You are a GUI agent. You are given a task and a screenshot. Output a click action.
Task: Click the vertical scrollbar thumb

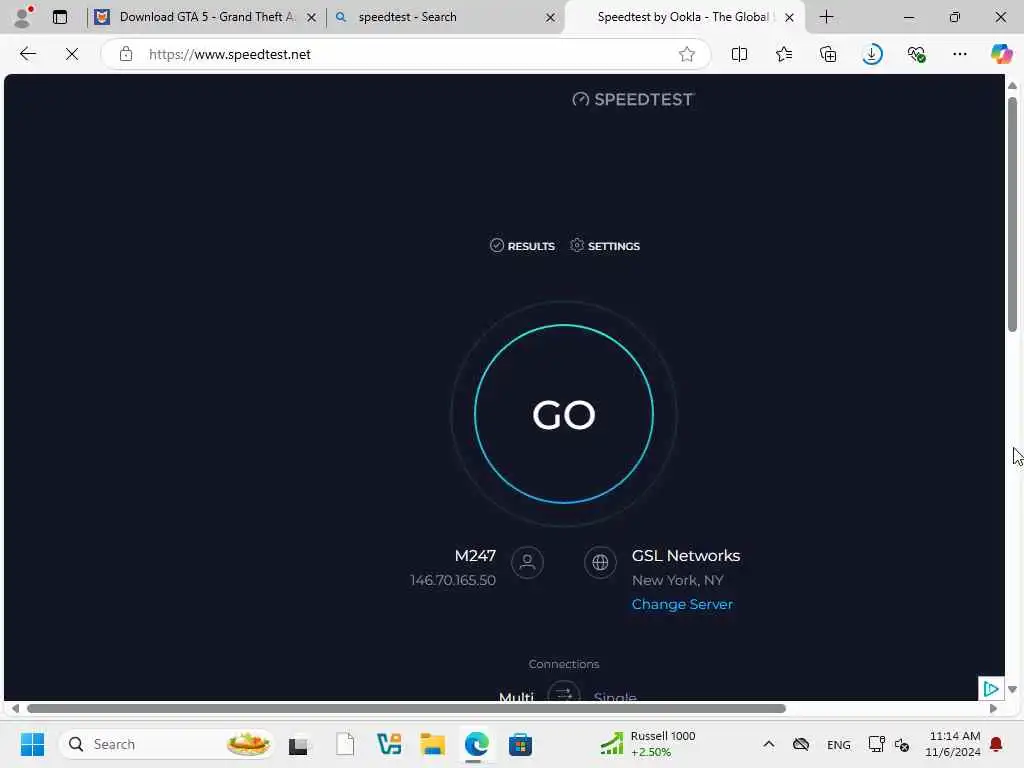[x=1012, y=214]
